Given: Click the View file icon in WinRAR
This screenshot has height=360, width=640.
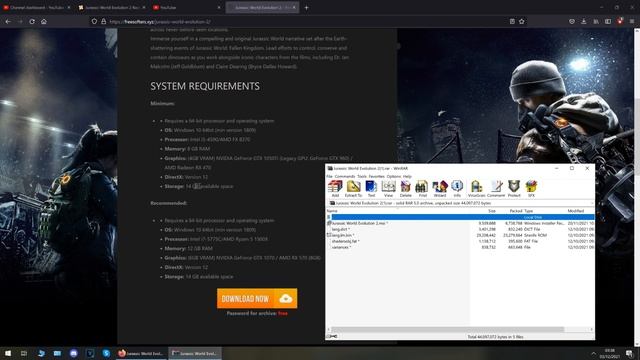Looking at the screenshot, I should [388, 189].
